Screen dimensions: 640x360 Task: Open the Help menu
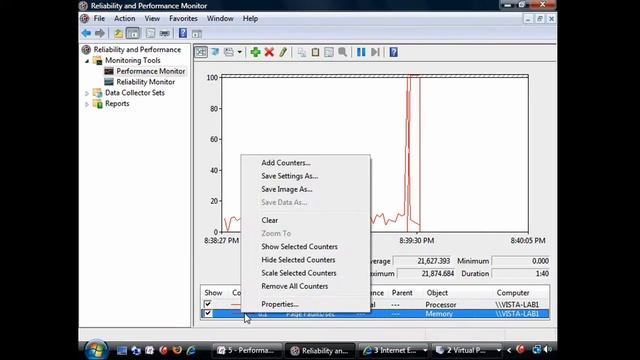point(250,18)
